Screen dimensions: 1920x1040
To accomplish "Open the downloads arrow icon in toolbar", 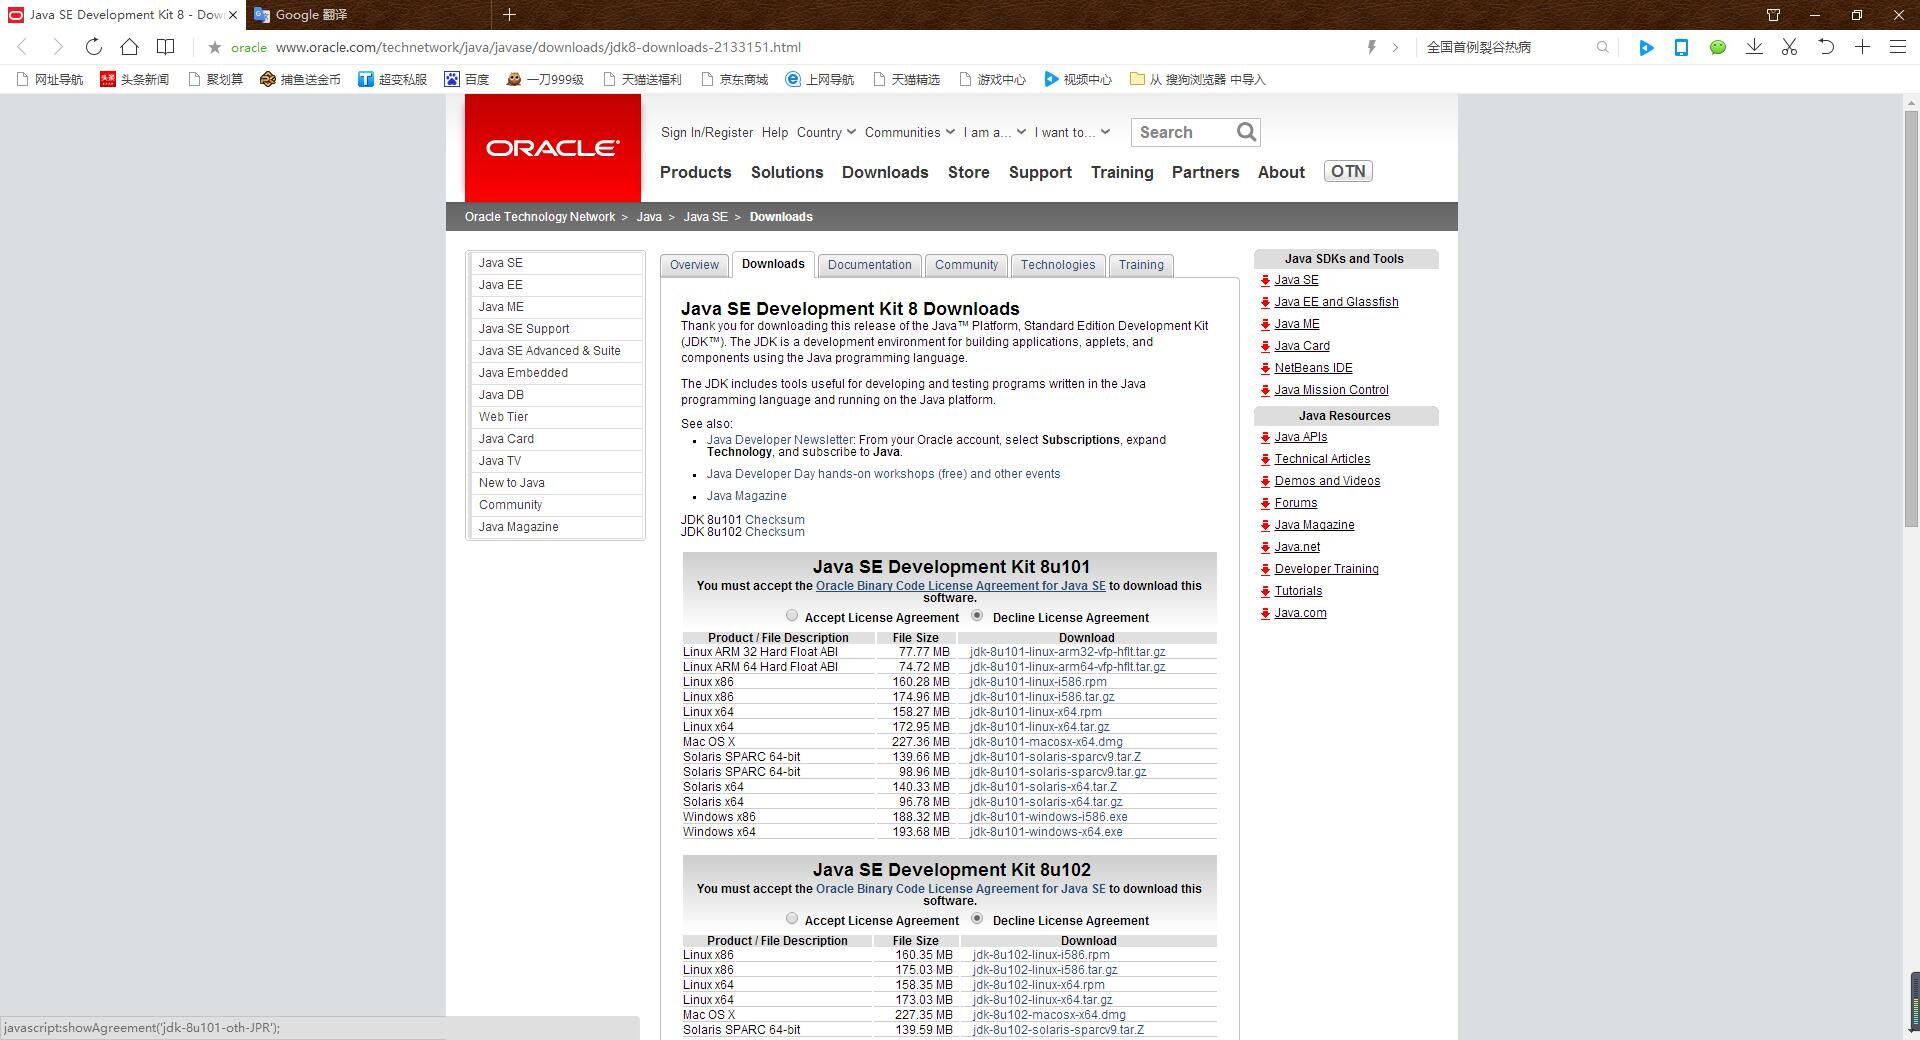I will click(x=1753, y=47).
